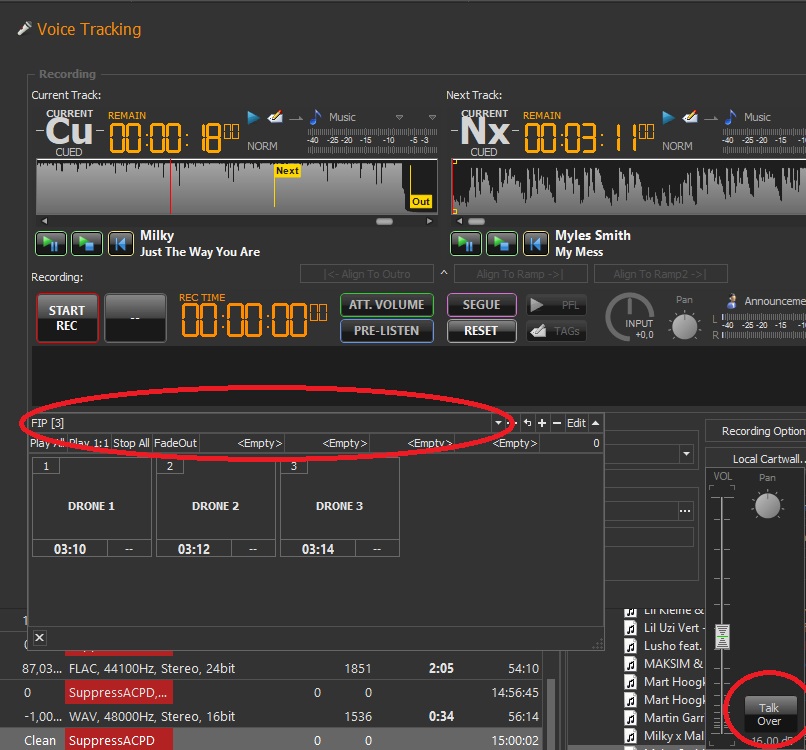806x750 pixels.
Task: Click the blank '--' button beside START REC
Action: point(135,318)
